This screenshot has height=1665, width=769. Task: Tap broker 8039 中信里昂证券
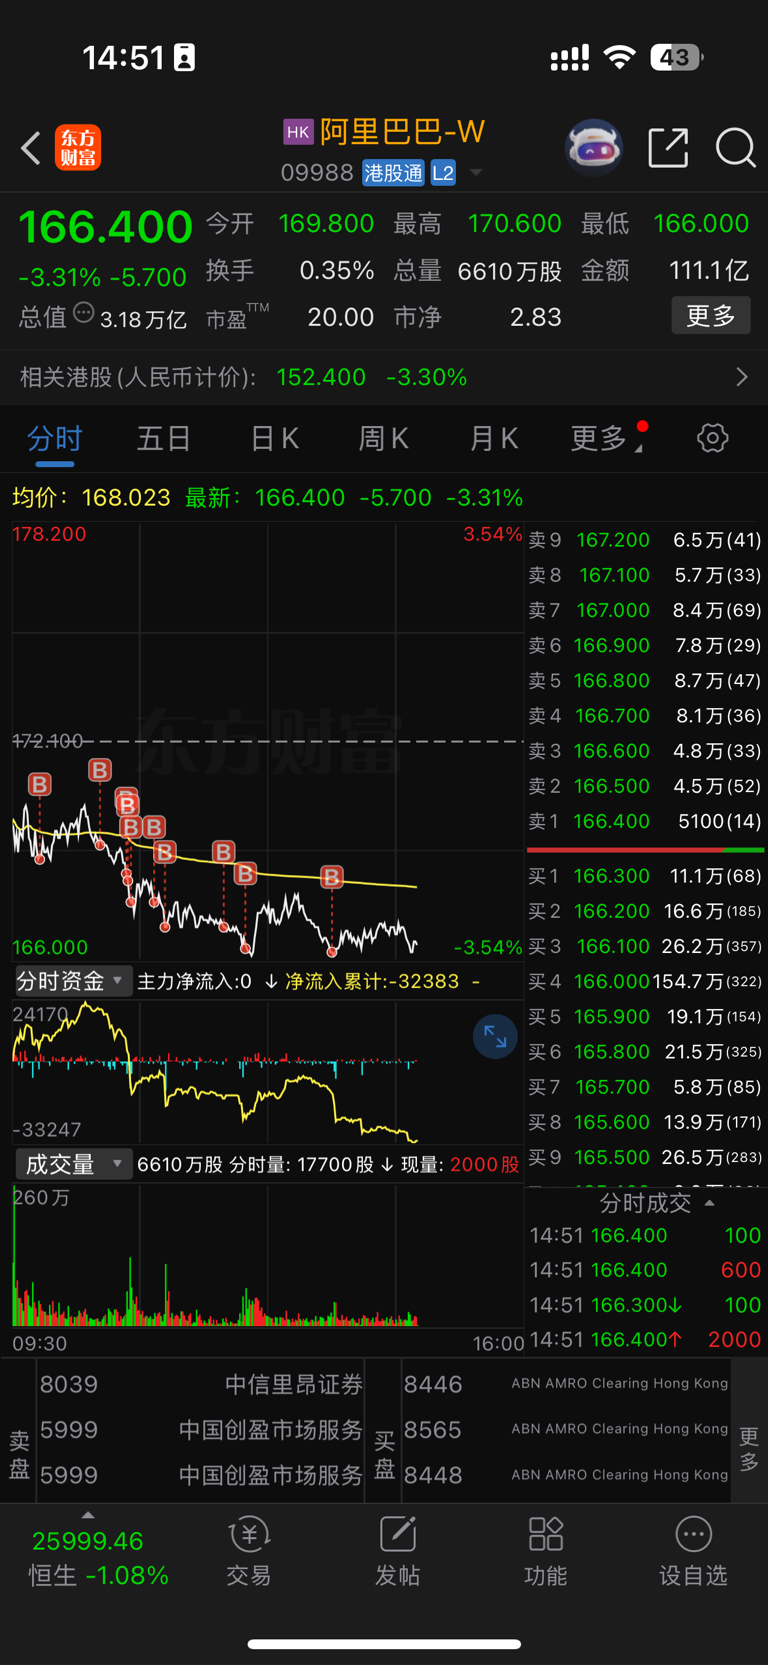click(201, 1384)
